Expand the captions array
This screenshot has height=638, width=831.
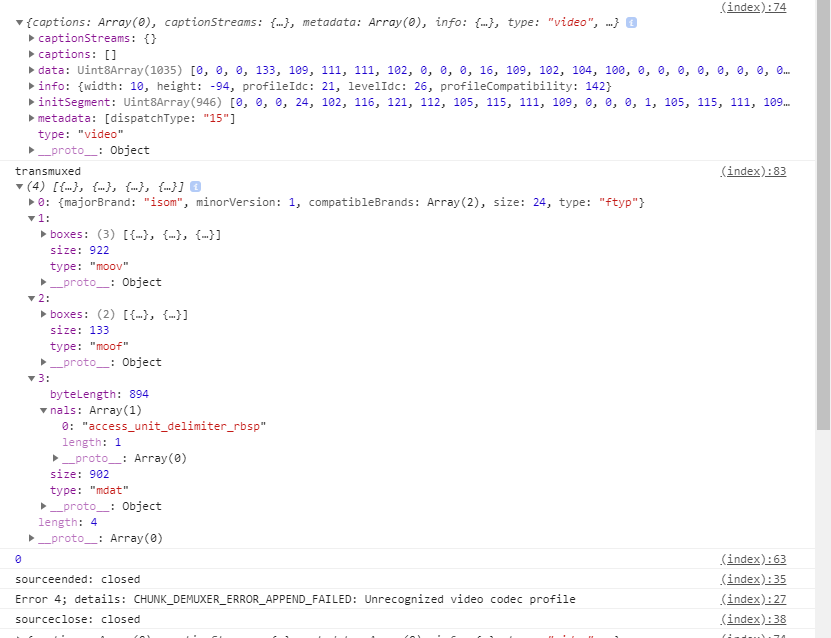32,53
